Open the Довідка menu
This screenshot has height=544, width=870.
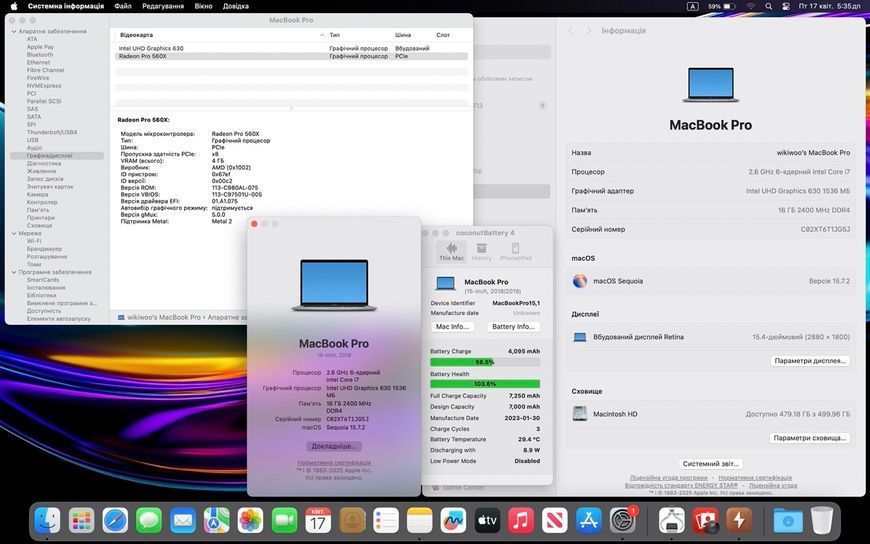point(236,6)
